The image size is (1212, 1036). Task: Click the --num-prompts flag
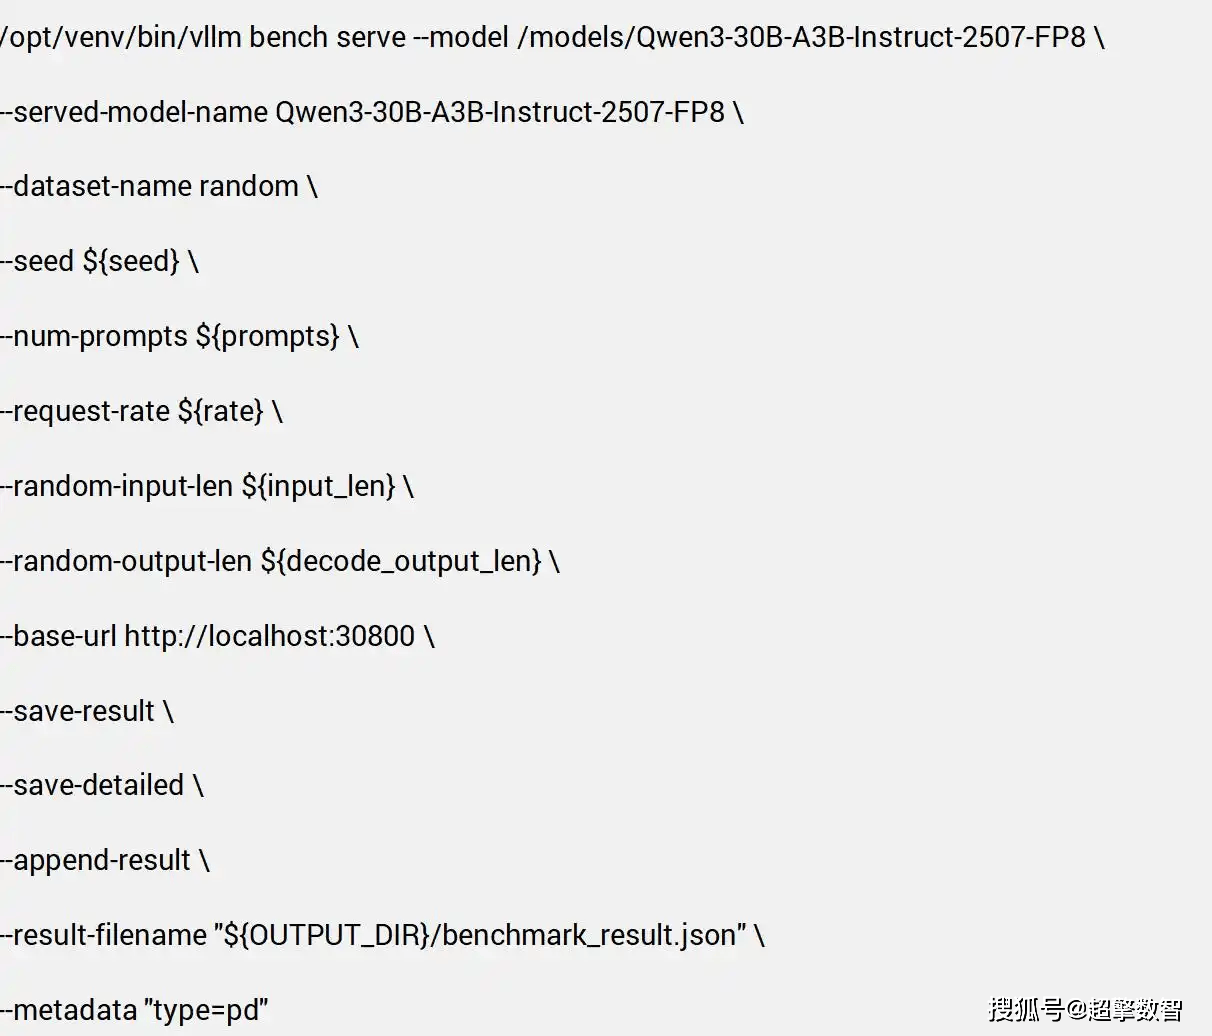point(95,337)
